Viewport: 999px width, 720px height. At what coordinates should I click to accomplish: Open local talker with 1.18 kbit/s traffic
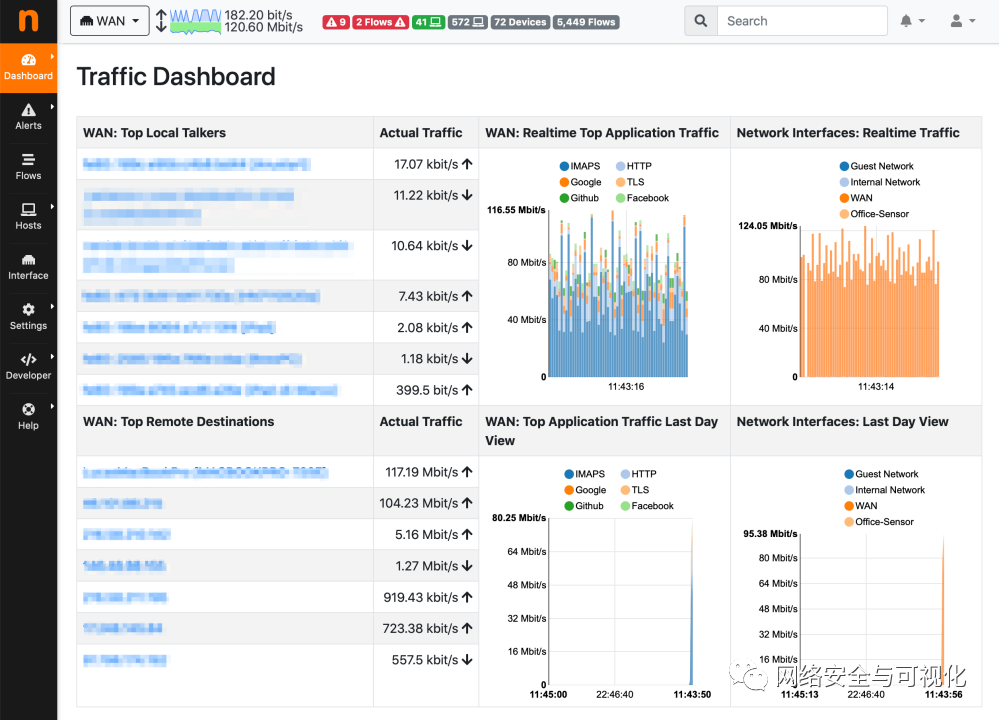point(192,359)
